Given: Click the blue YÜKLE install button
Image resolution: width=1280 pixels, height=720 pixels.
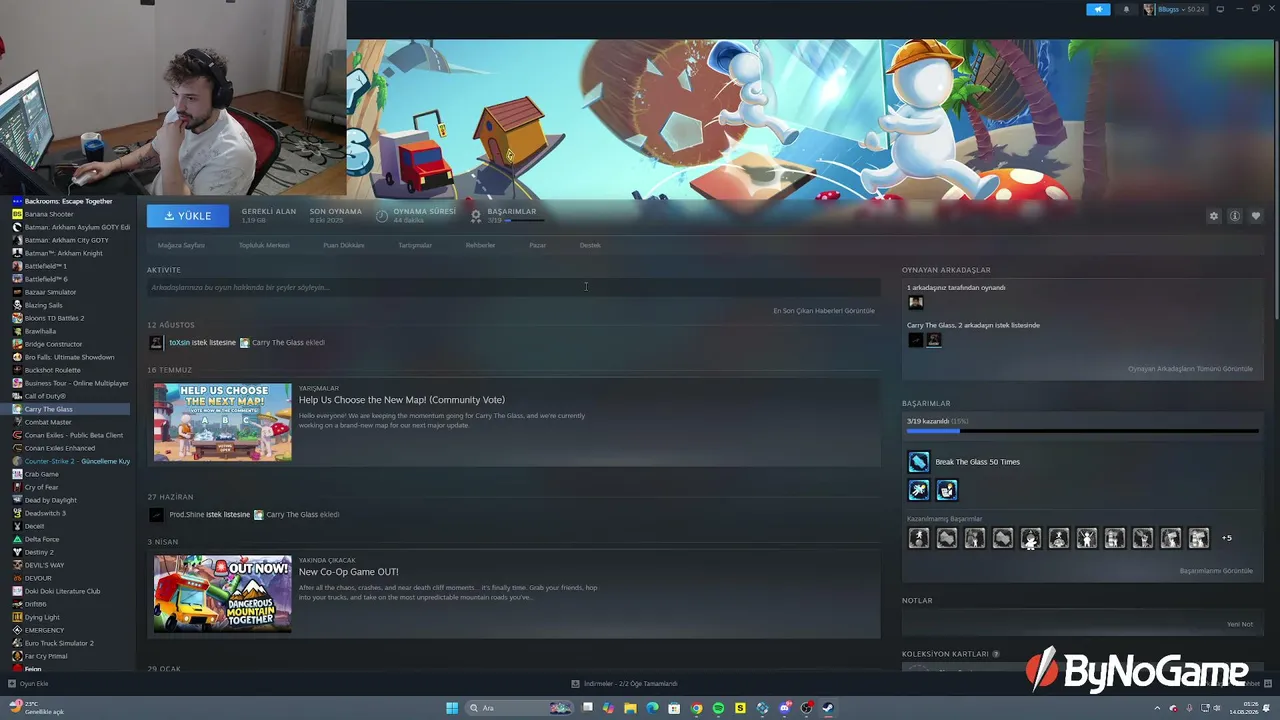Looking at the screenshot, I should (x=188, y=216).
